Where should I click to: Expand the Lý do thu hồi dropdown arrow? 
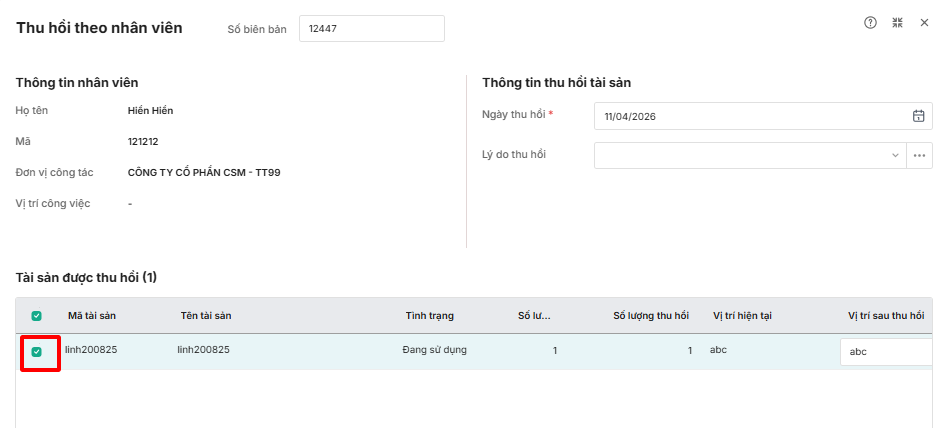tap(894, 155)
